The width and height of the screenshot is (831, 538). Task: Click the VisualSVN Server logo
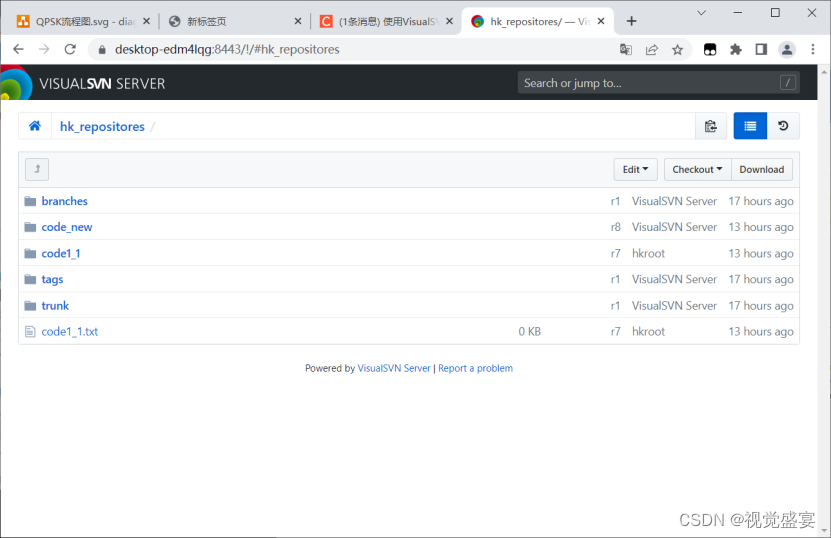pos(83,83)
